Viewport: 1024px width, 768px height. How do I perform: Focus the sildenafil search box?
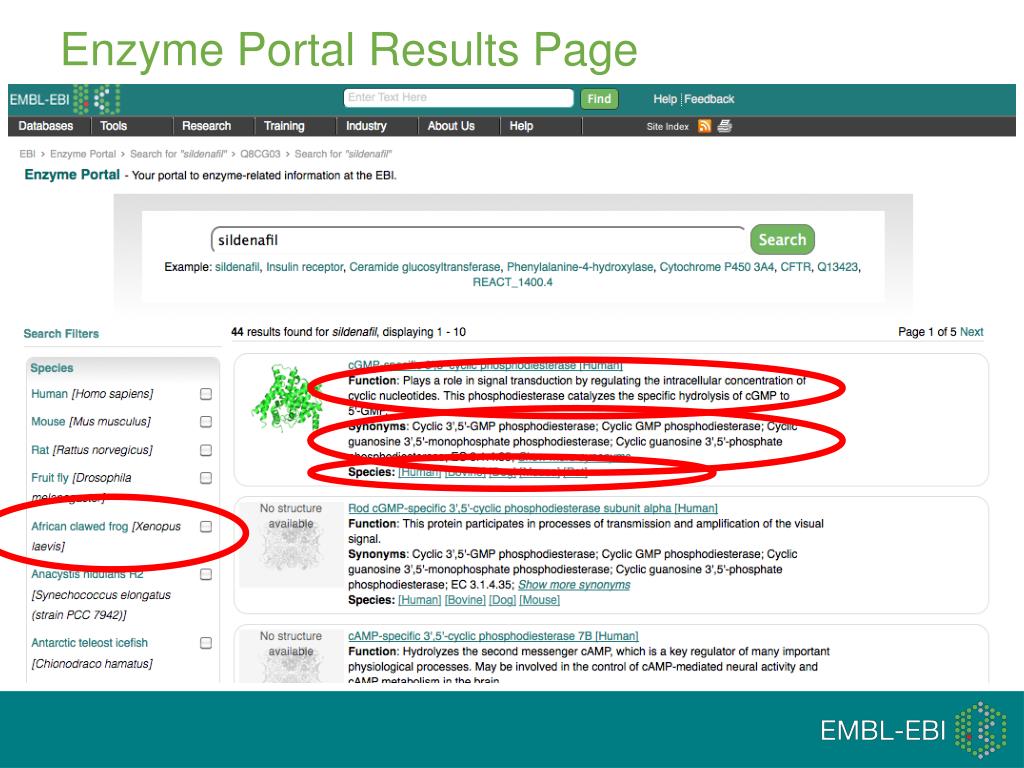pos(477,240)
